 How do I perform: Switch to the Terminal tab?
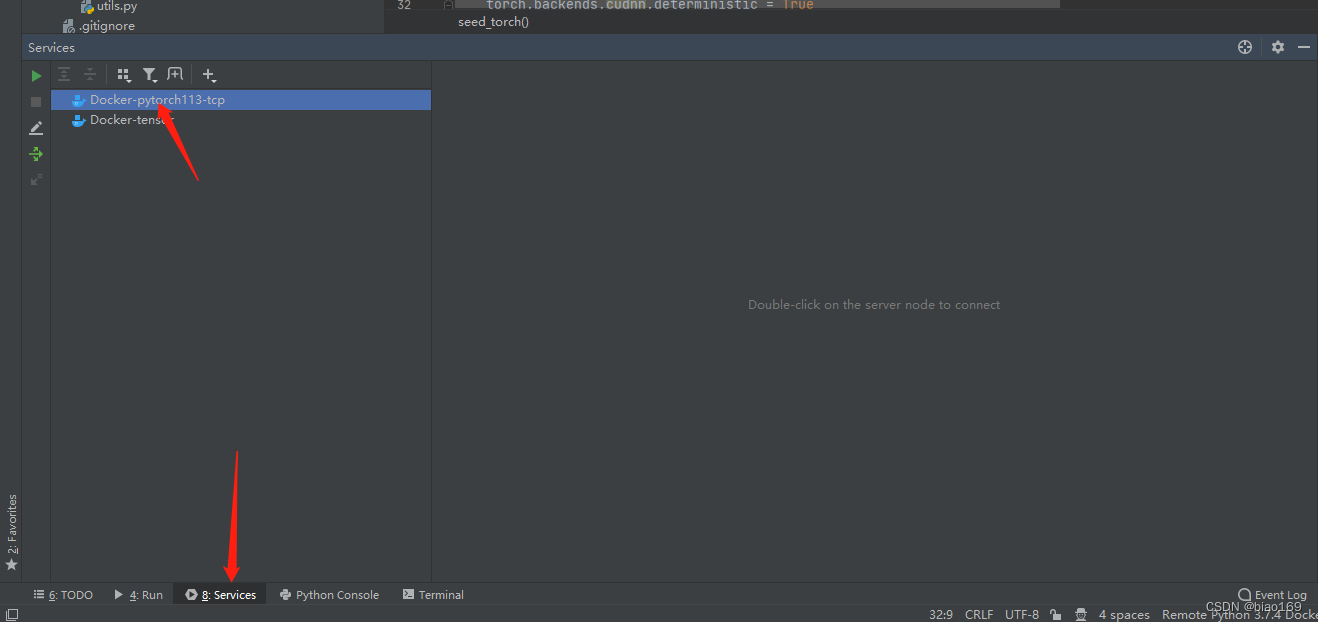tap(433, 594)
